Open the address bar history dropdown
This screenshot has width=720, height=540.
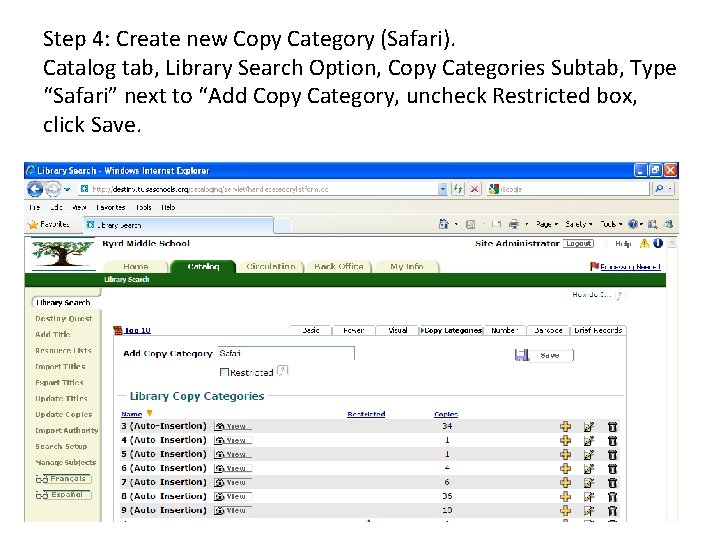[442, 189]
